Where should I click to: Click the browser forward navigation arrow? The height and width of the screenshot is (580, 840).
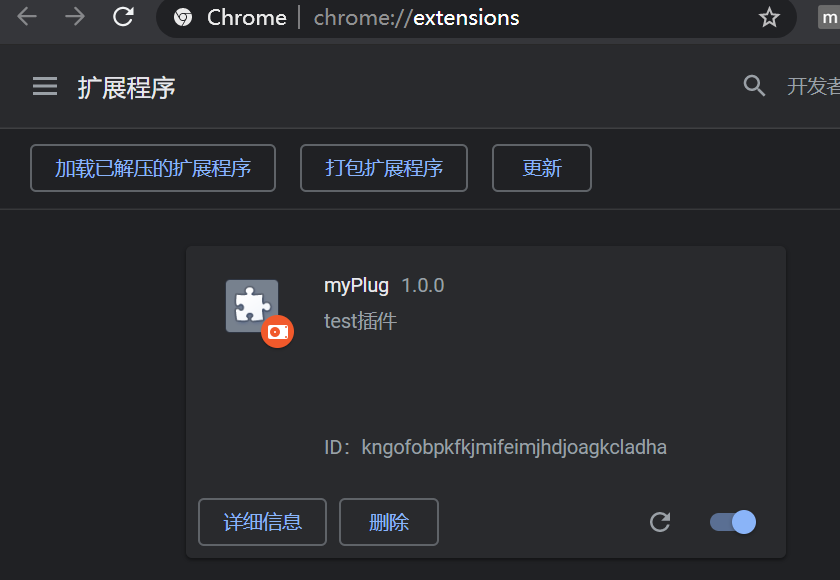(73, 16)
